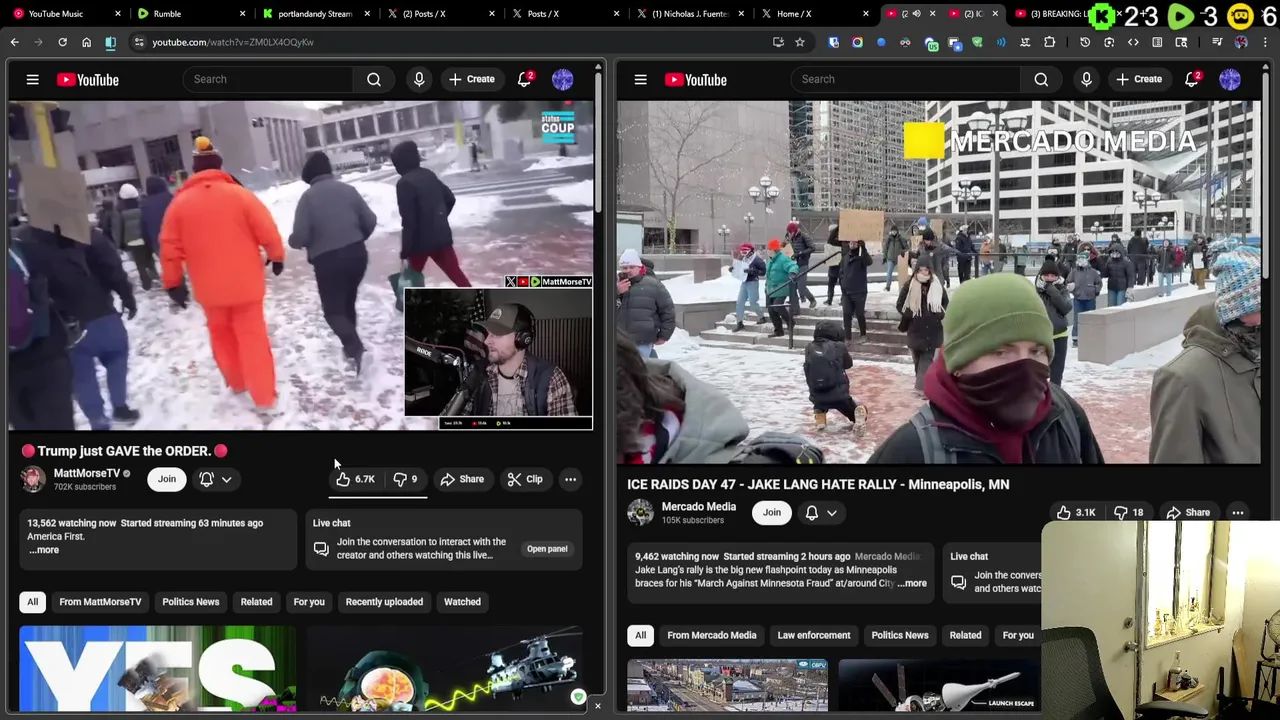The image size is (1280, 720).
Task: Like the Mercado Media video (3.1K)
Action: (x=1075, y=512)
